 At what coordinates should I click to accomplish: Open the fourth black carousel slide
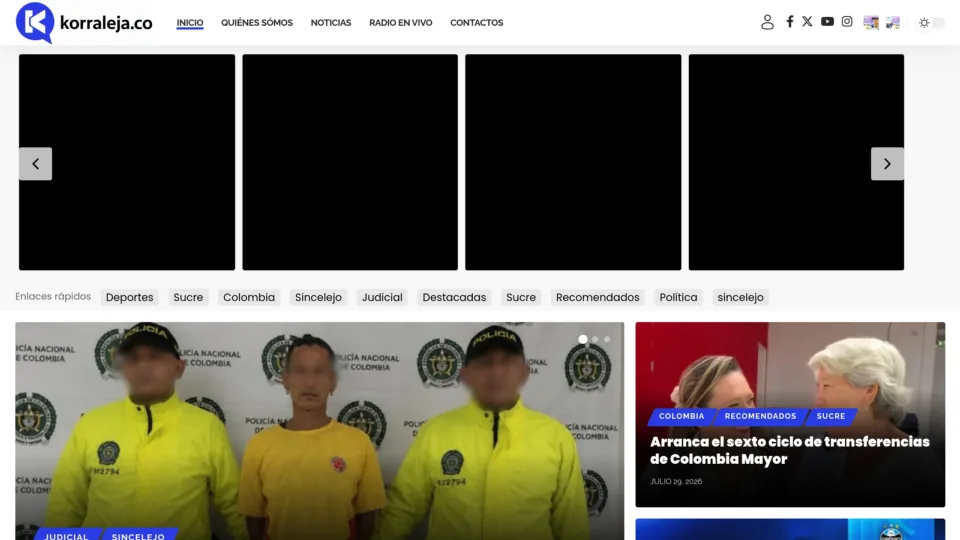pos(797,162)
